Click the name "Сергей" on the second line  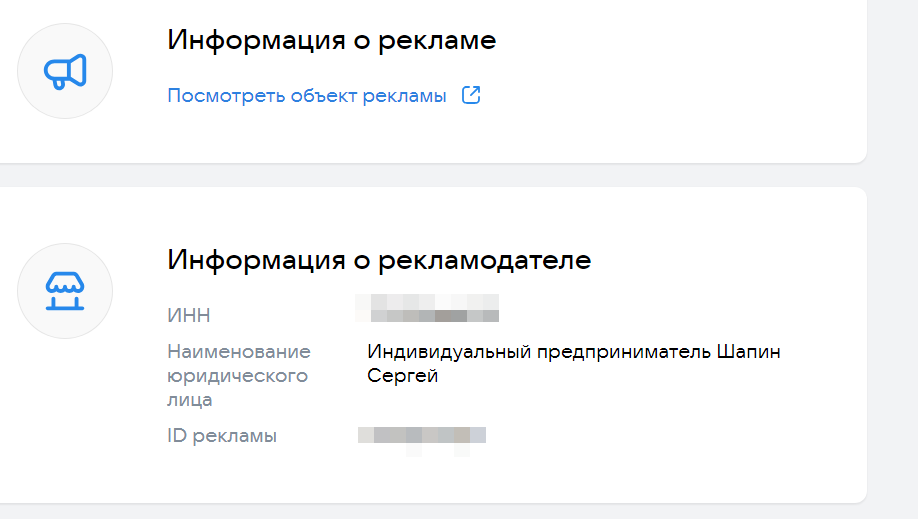[403, 376]
